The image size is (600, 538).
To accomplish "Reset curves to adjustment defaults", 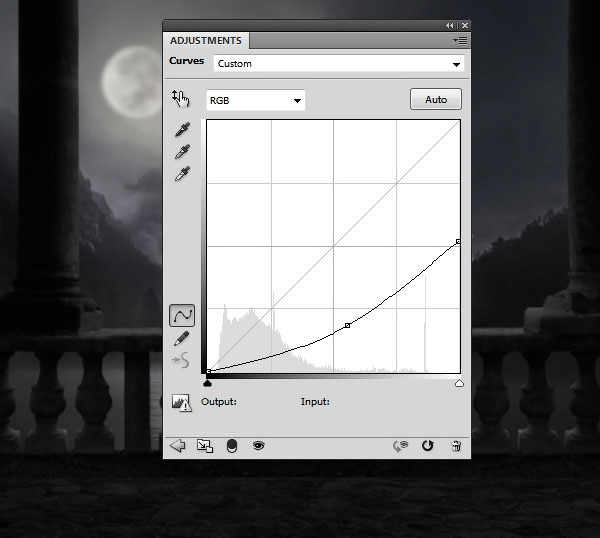I will click(427, 446).
